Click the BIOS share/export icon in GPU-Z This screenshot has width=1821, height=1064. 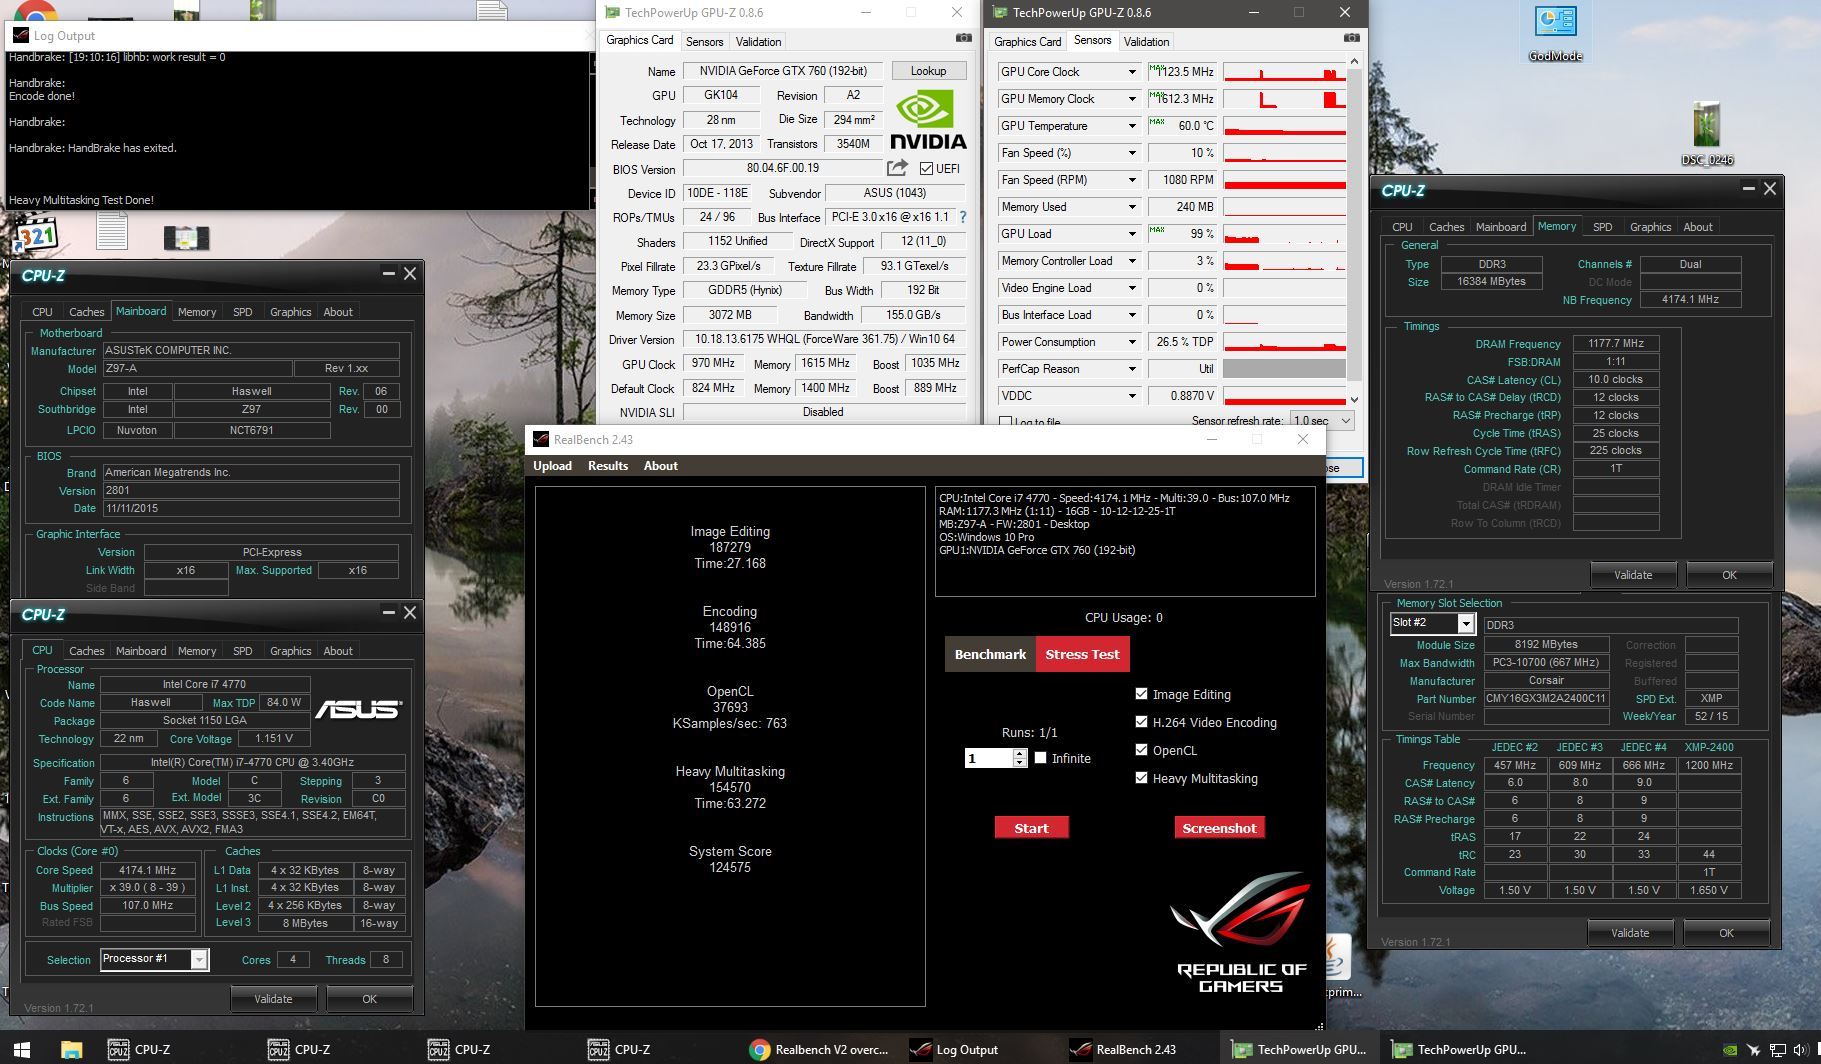click(x=897, y=168)
